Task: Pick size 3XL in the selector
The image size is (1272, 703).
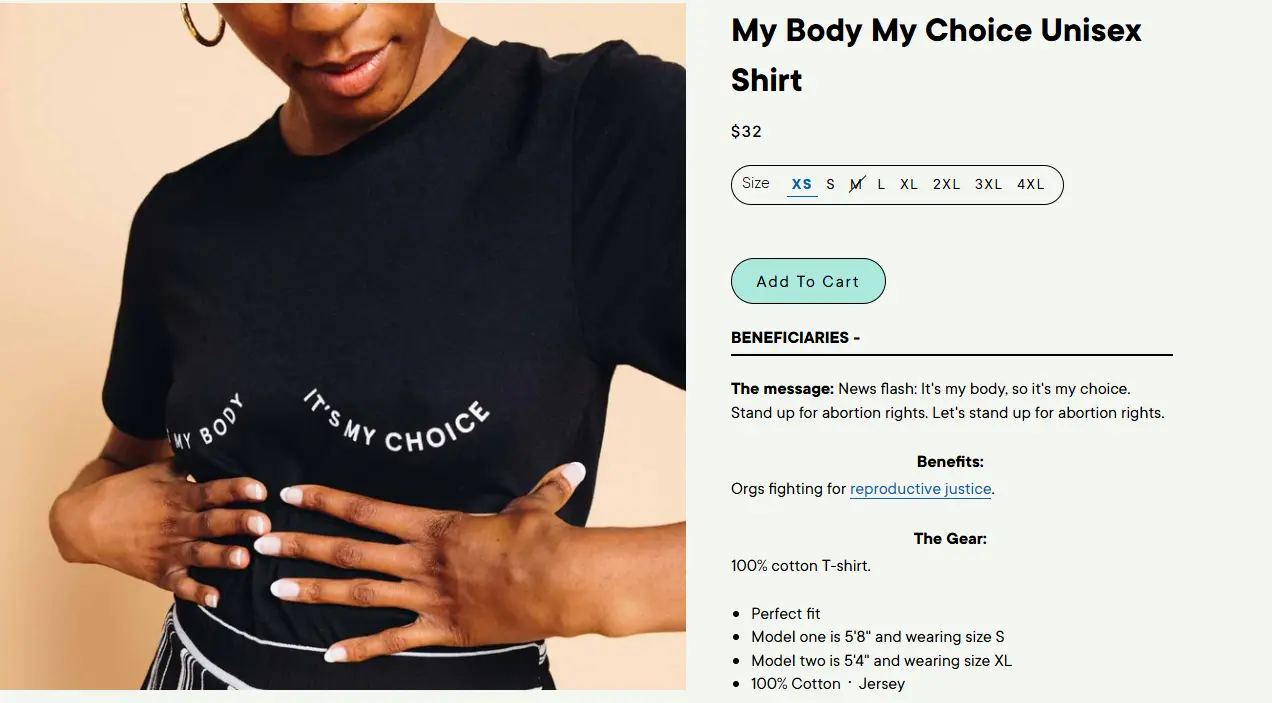Action: coord(988,184)
